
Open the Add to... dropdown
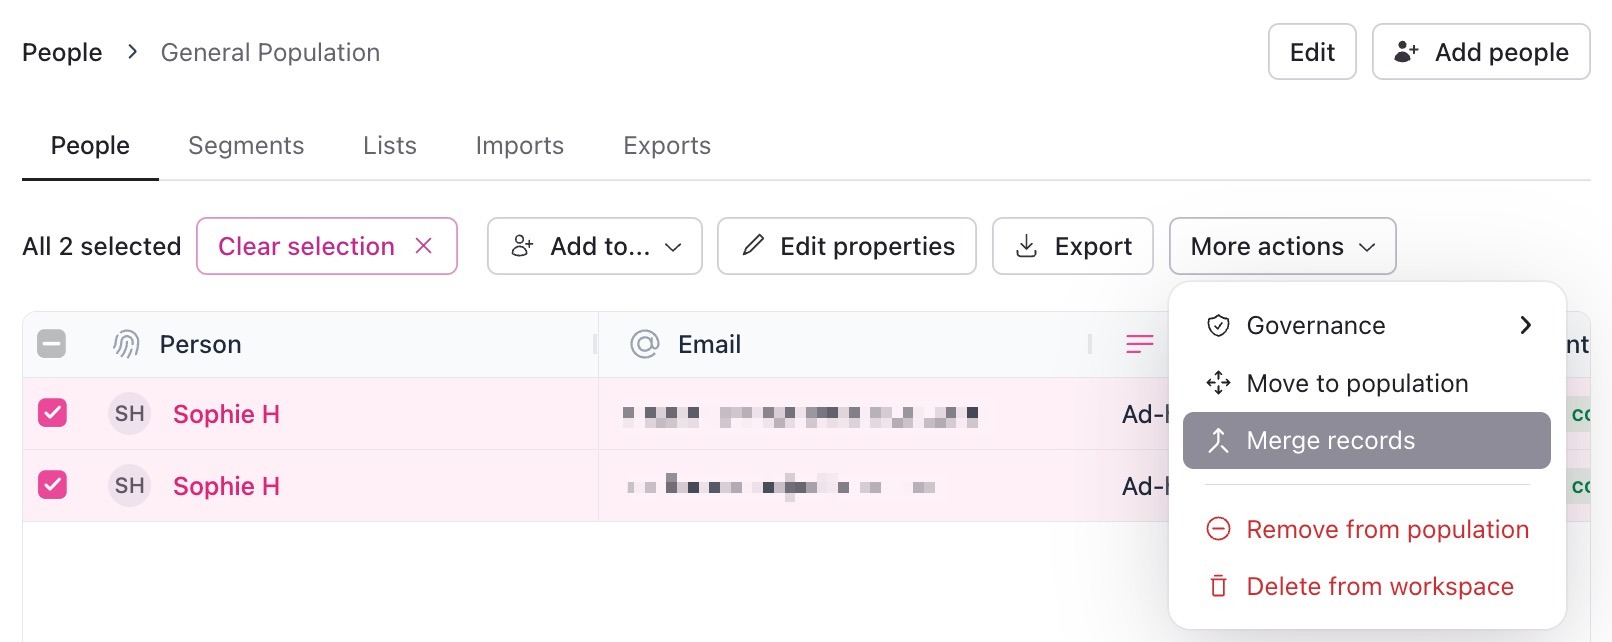click(595, 246)
